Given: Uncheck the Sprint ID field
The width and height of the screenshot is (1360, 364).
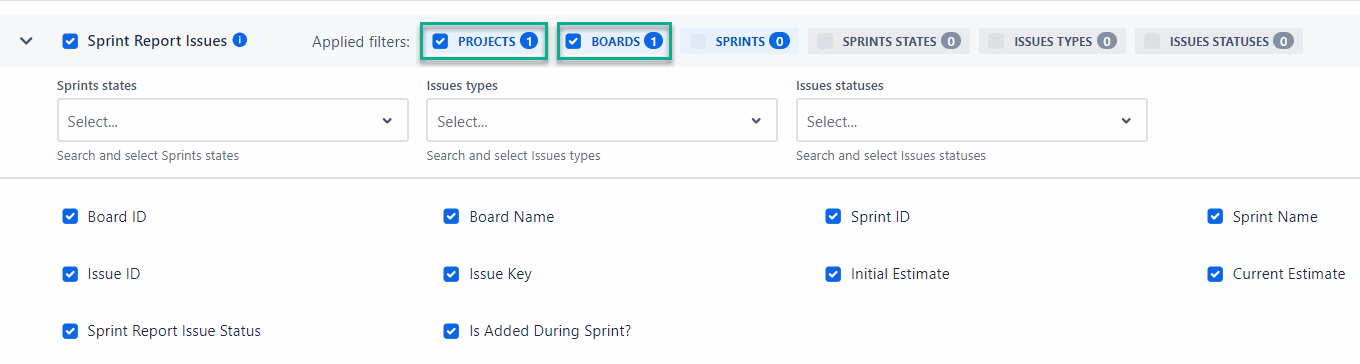Looking at the screenshot, I should point(833,216).
